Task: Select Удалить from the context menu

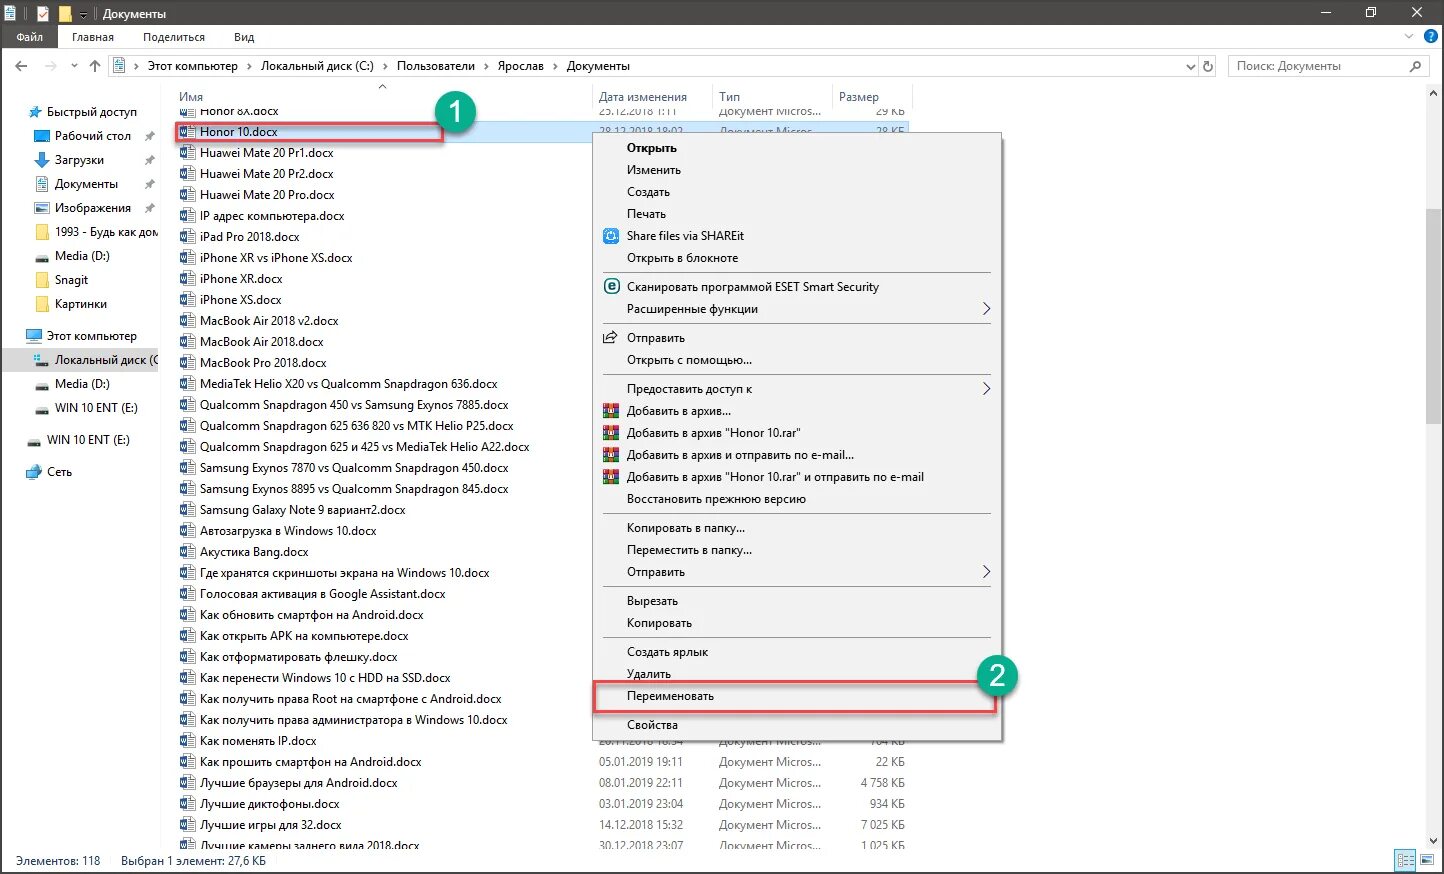Action: pos(796,674)
